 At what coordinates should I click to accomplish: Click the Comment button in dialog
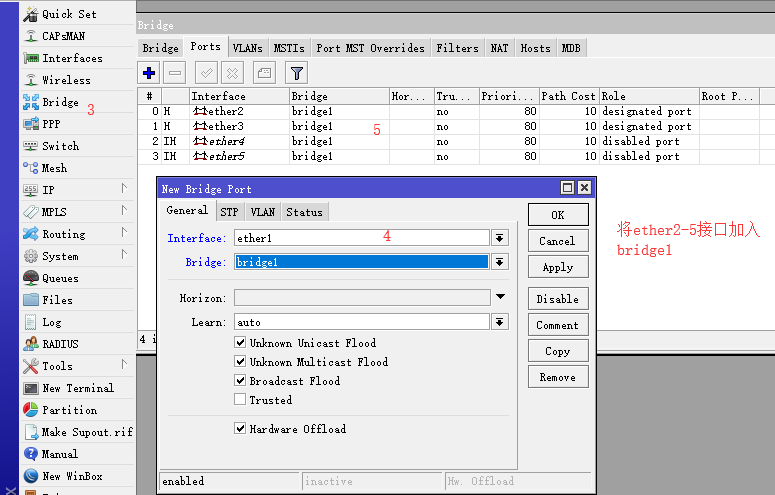point(558,325)
